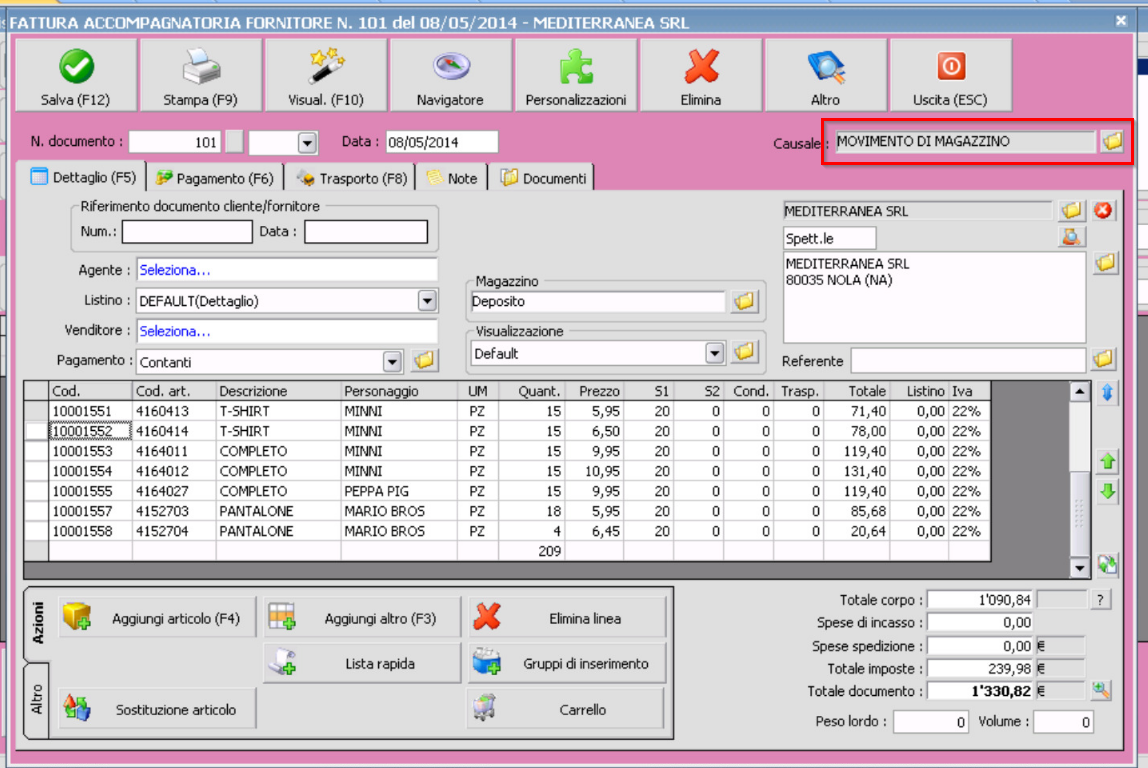Click the Riferimento Num. input field
Image resolution: width=1148 pixels, height=768 pixels.
(x=187, y=231)
